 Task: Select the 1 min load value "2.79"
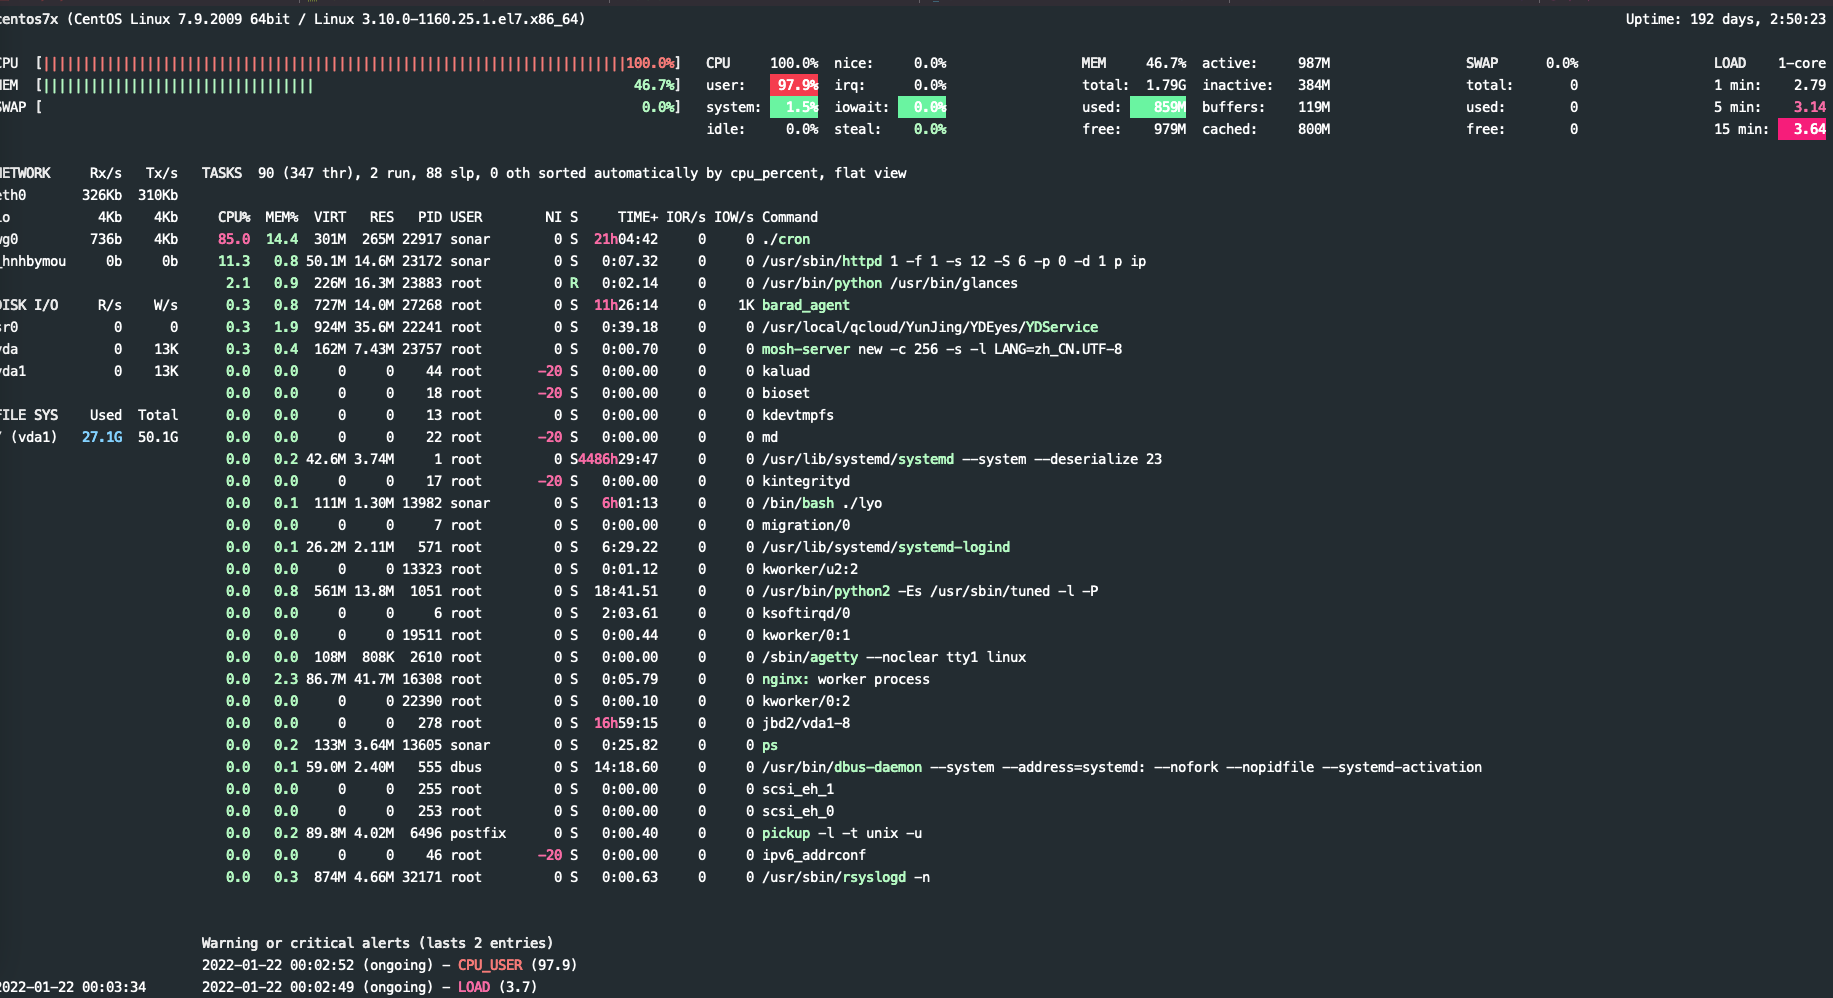pos(1810,85)
